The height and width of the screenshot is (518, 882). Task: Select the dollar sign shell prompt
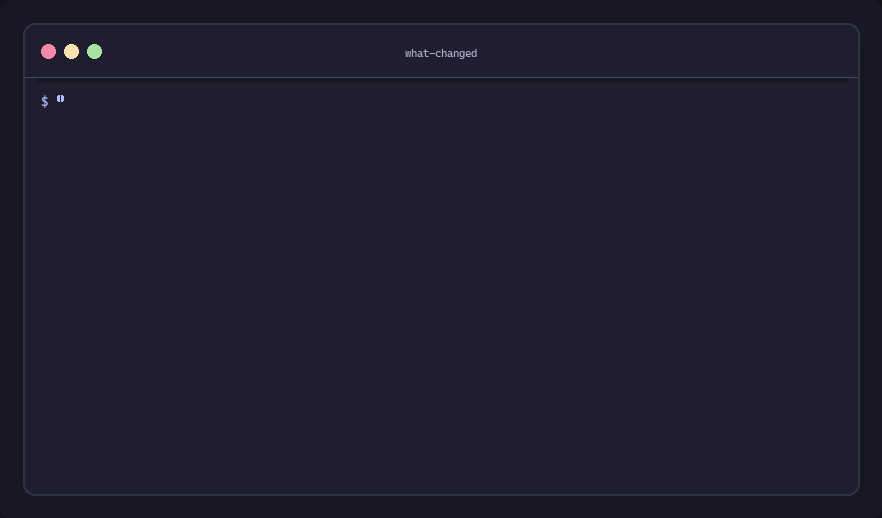tap(45, 101)
